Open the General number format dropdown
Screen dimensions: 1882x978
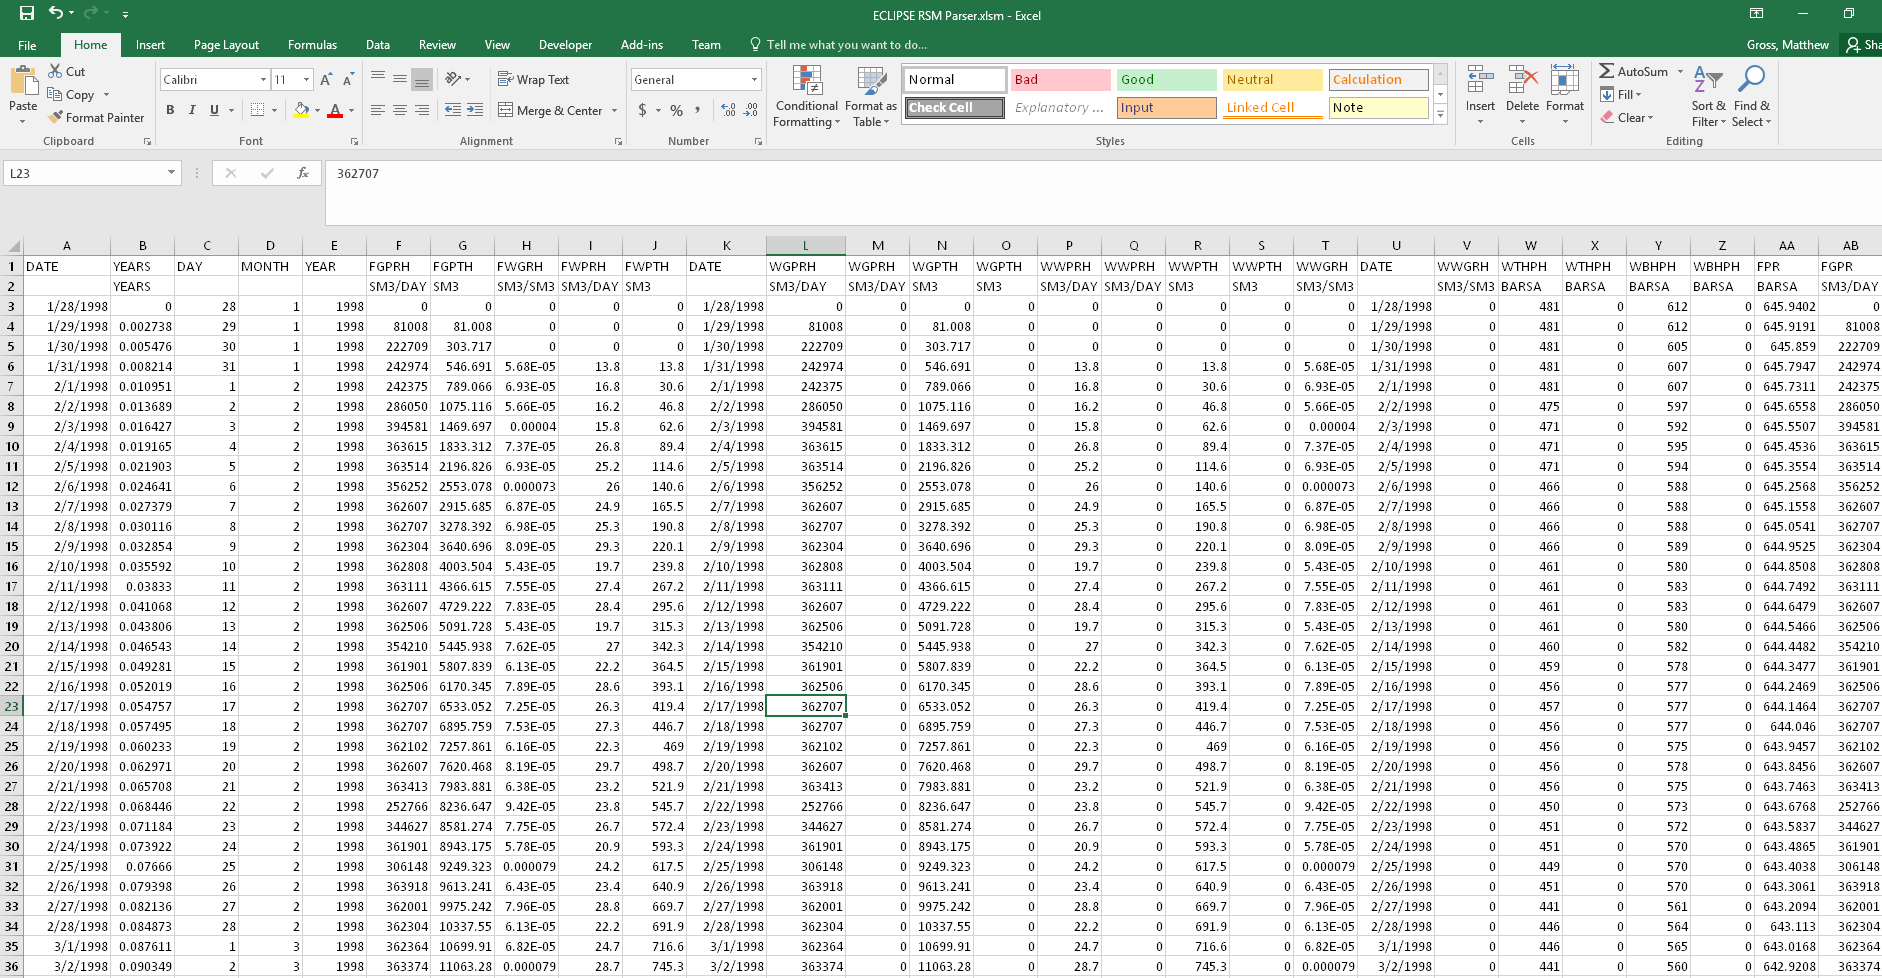coord(754,80)
